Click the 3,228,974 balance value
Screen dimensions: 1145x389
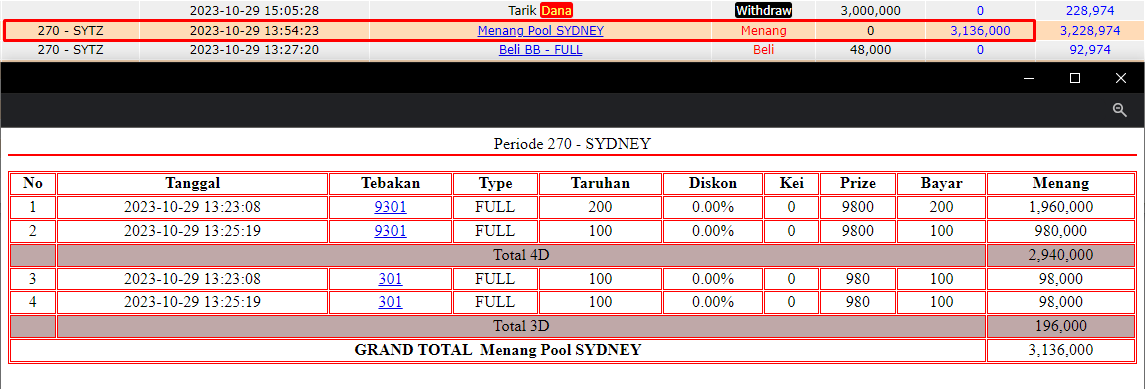coord(1090,31)
